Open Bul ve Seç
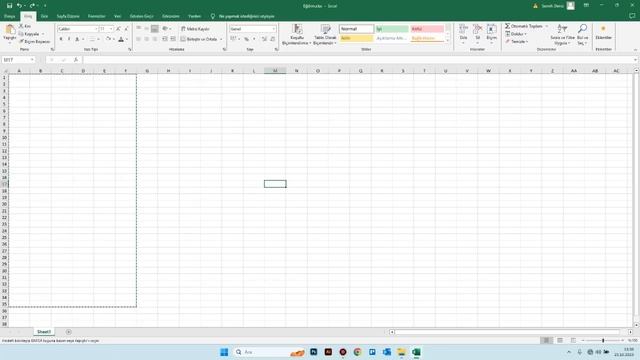Image resolution: width=640 pixels, height=360 pixels. [582, 34]
